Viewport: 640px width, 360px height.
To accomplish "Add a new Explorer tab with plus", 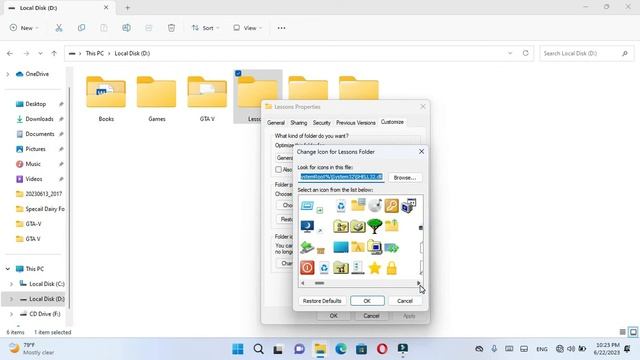I will coord(127,7).
